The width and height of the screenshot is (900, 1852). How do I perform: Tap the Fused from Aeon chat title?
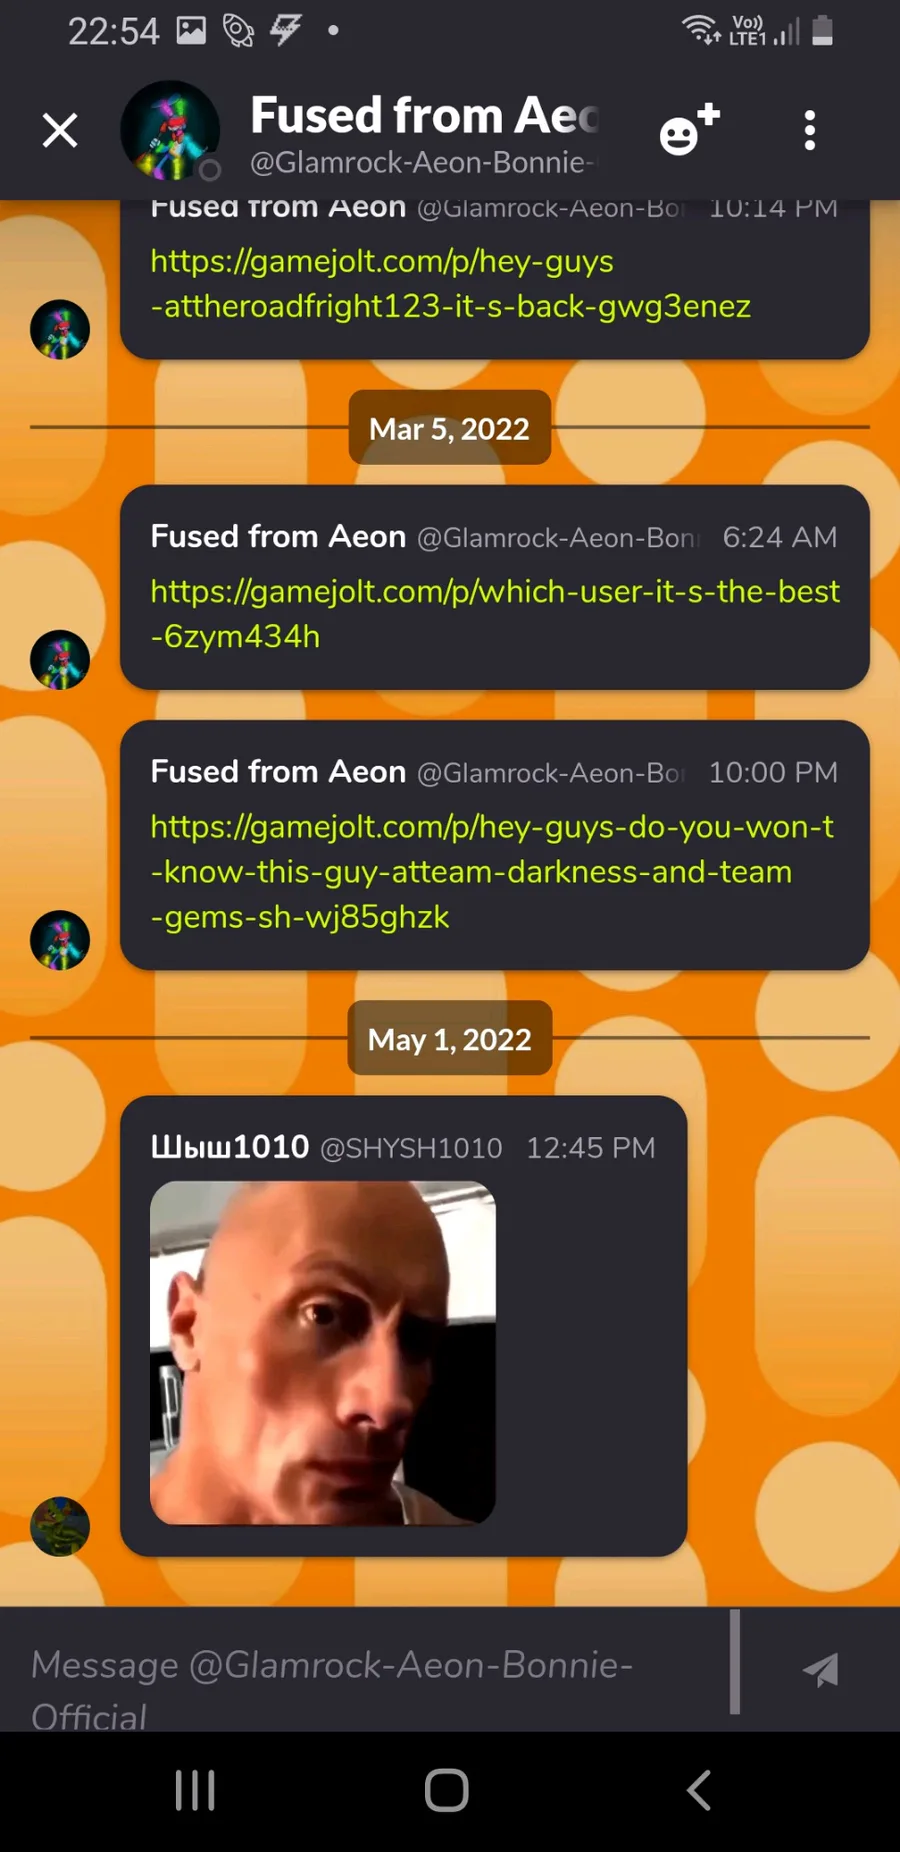coord(424,115)
